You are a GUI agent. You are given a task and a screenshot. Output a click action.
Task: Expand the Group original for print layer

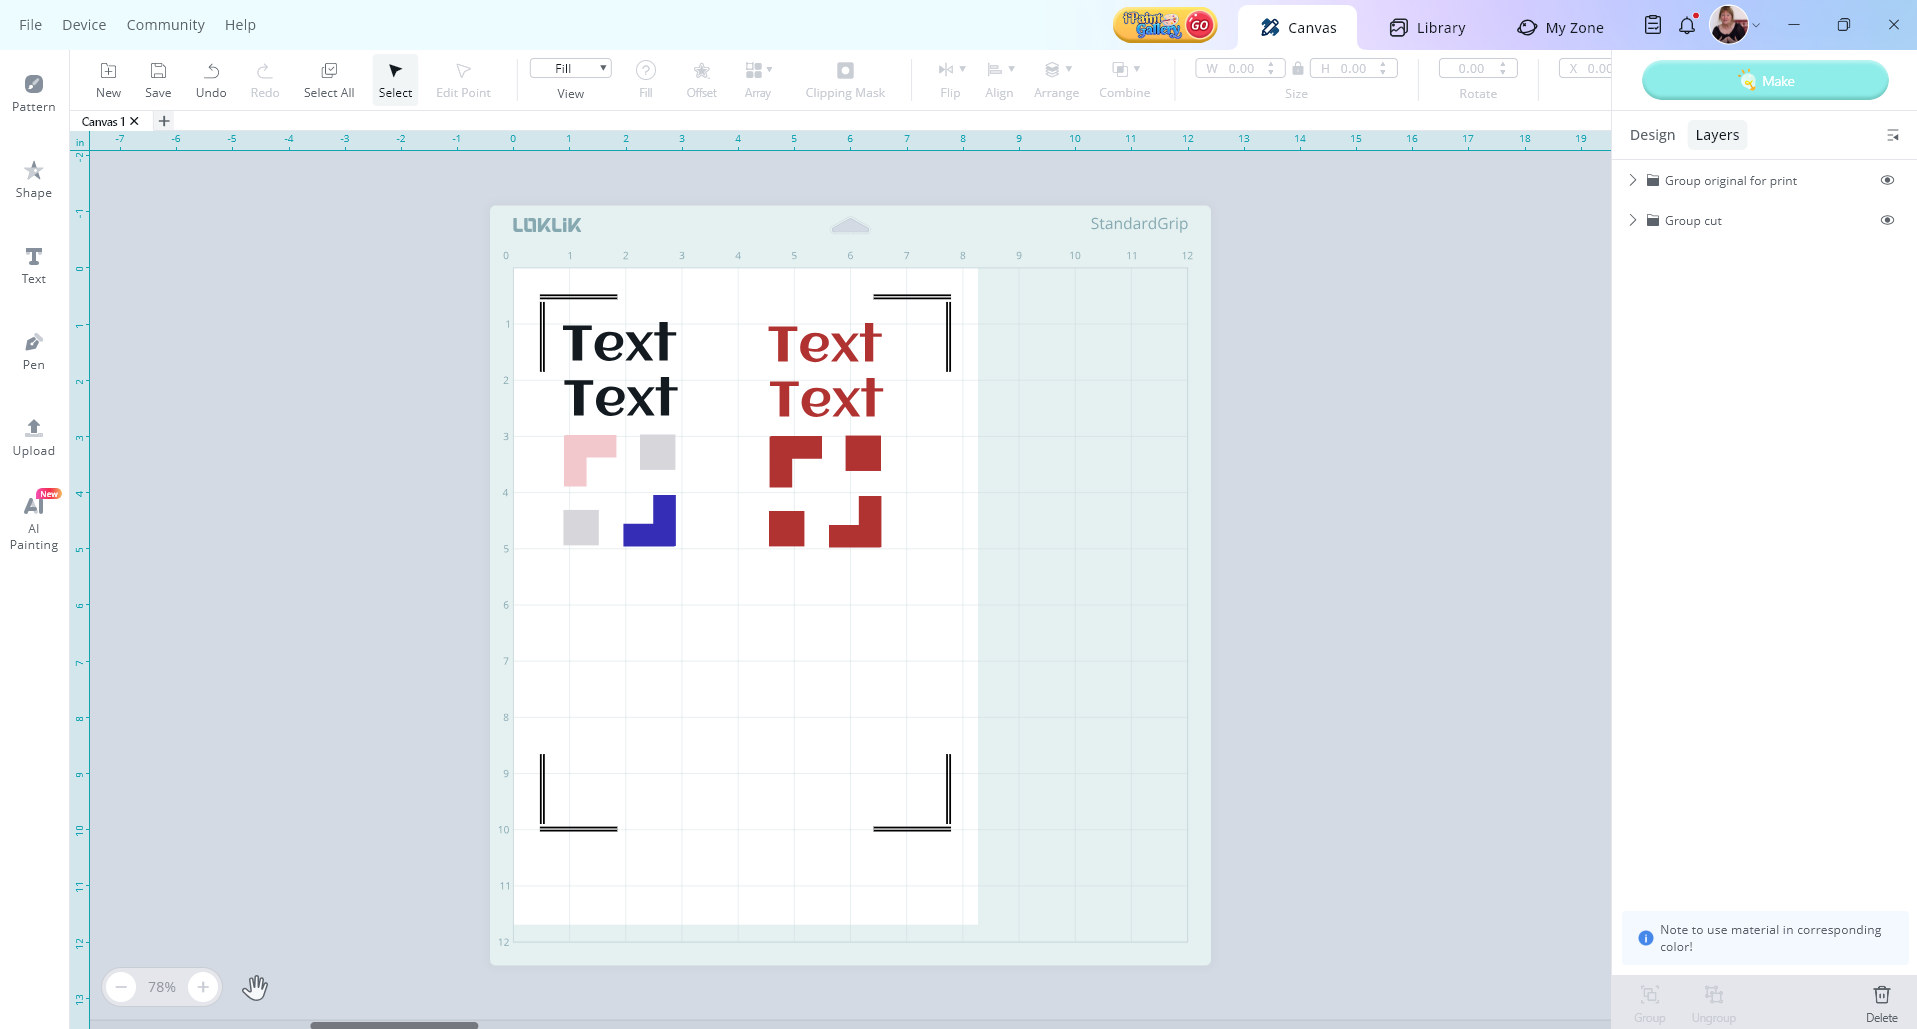[1633, 180]
